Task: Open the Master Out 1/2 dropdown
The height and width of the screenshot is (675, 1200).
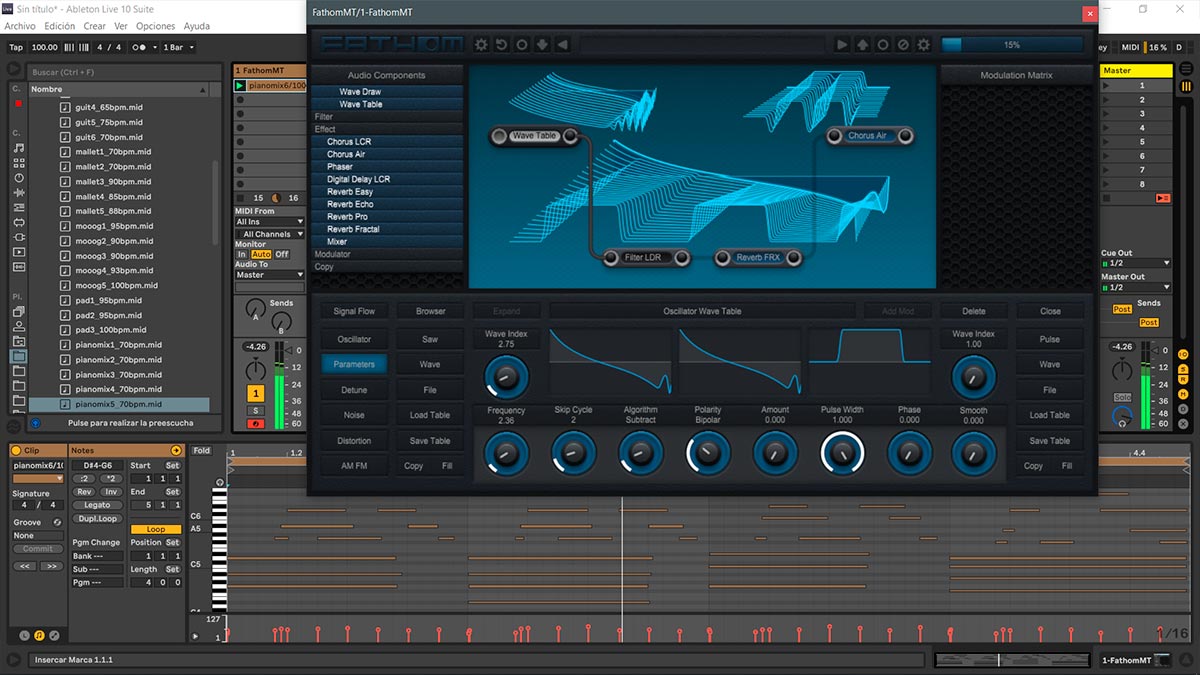Action: tap(1136, 288)
